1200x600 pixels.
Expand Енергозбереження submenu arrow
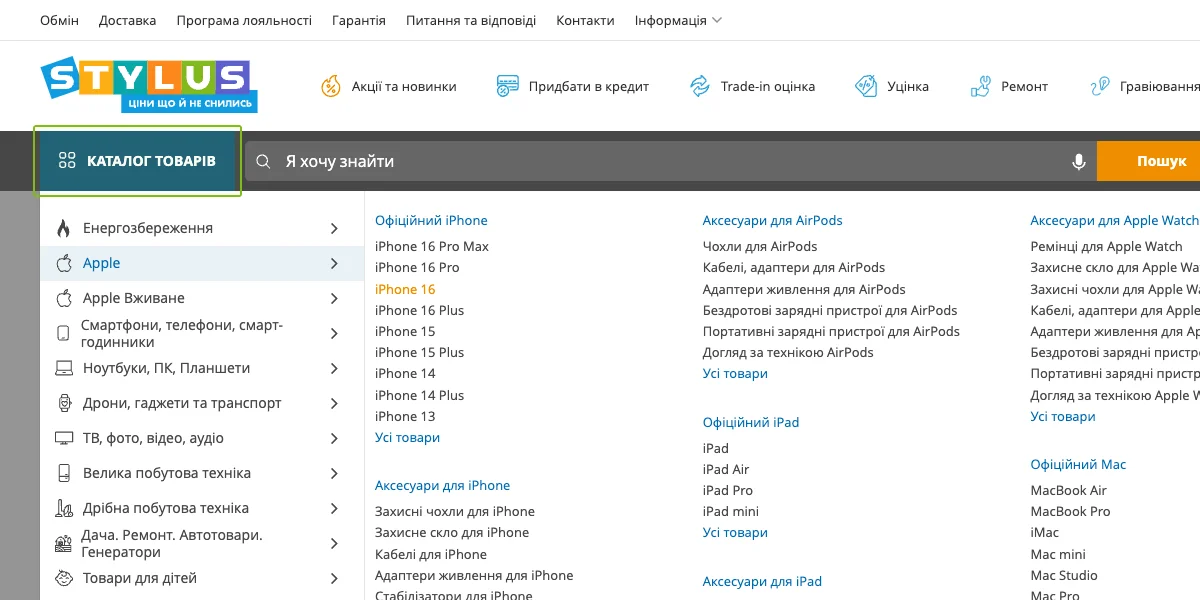pyautogui.click(x=334, y=228)
